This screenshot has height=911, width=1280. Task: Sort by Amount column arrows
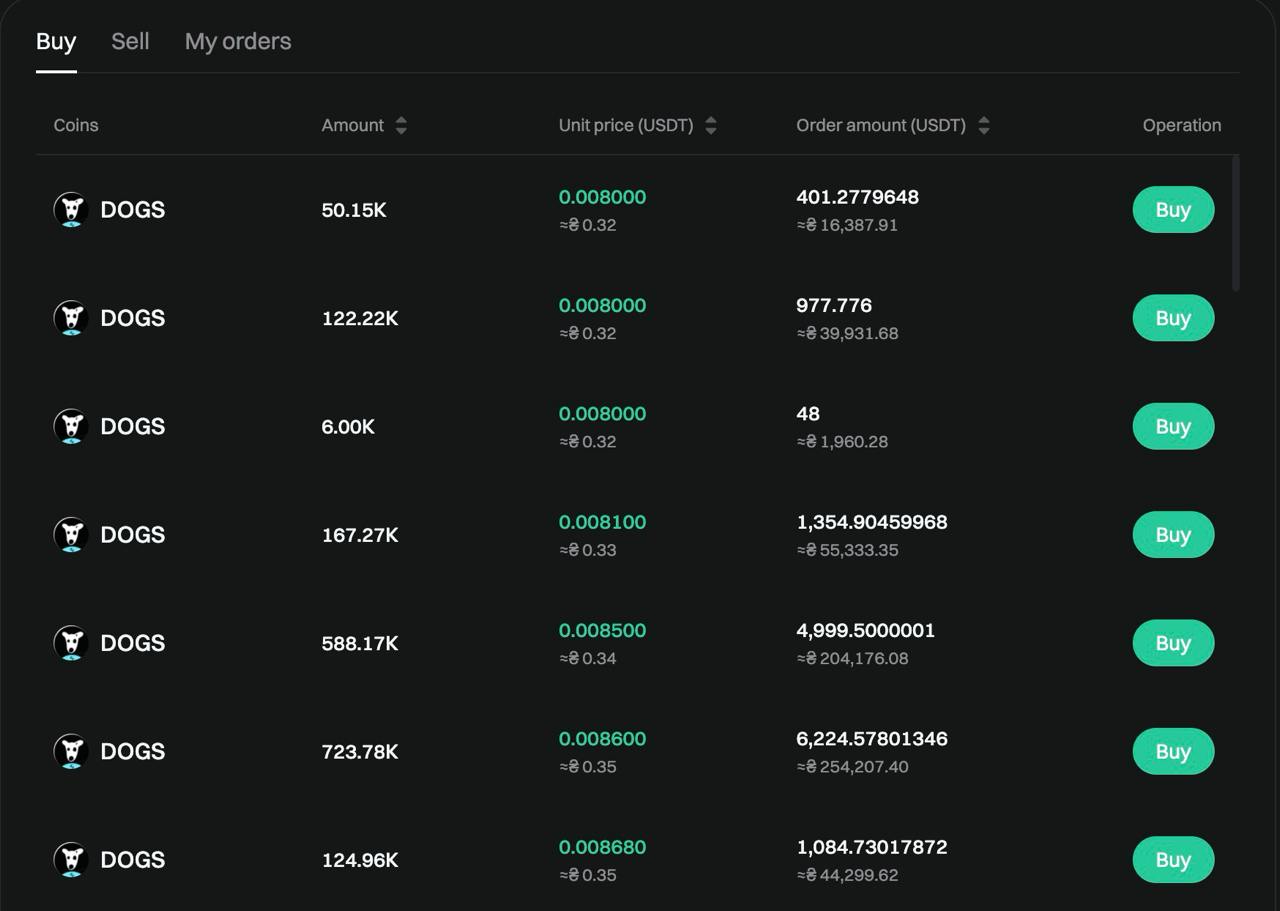401,125
